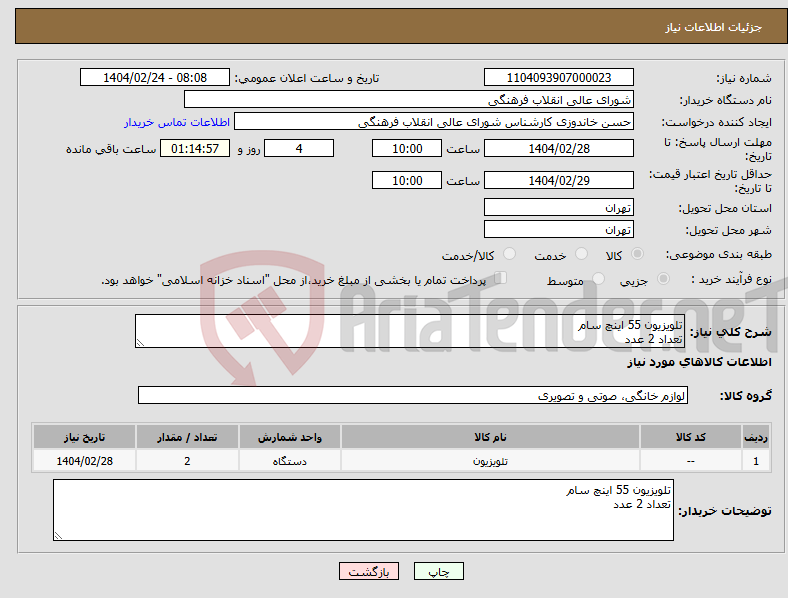Viewport: 788px width, 598px height.
Task: Click the شماره نیاز field 1104093907000023
Action: pyautogui.click(x=558, y=78)
